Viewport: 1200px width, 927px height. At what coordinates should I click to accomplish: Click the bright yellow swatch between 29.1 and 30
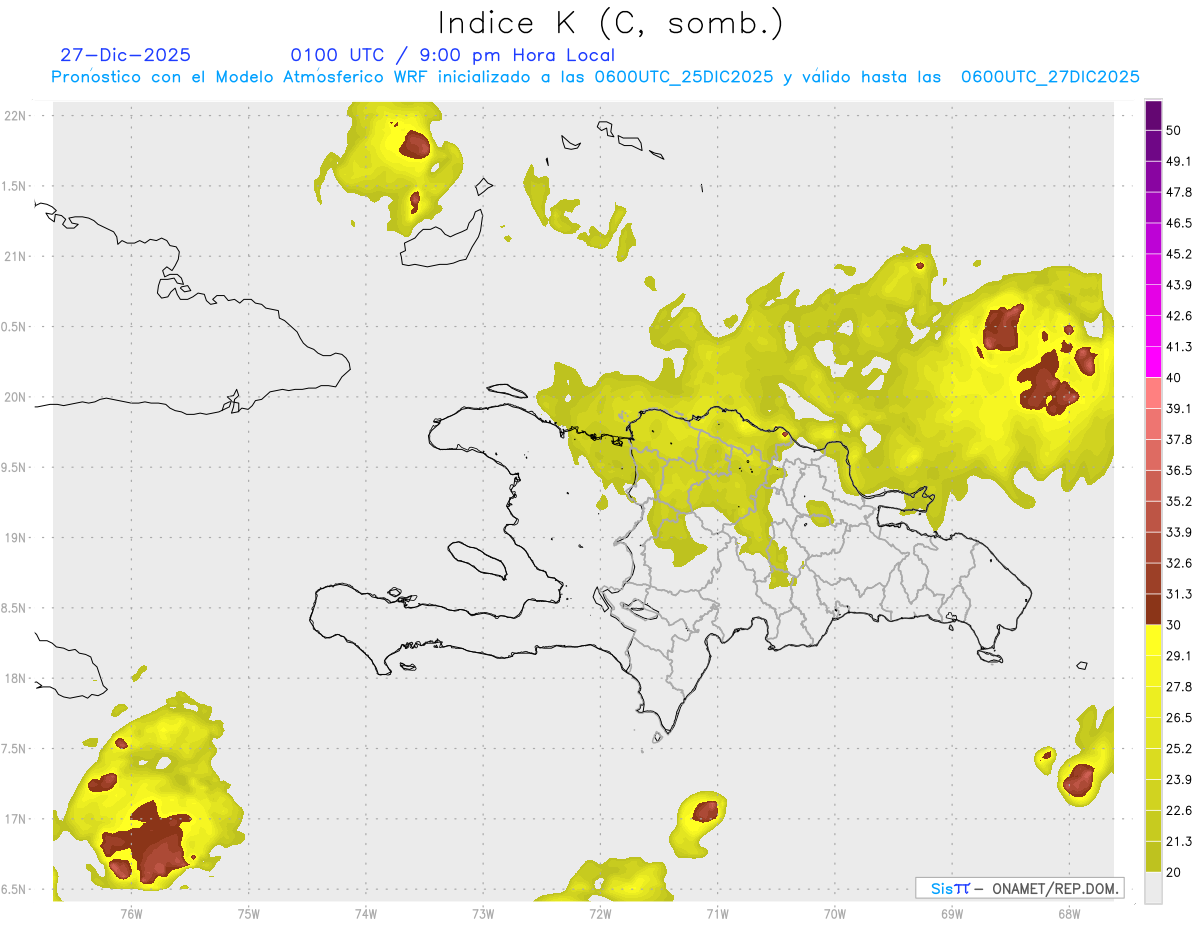(x=1153, y=640)
